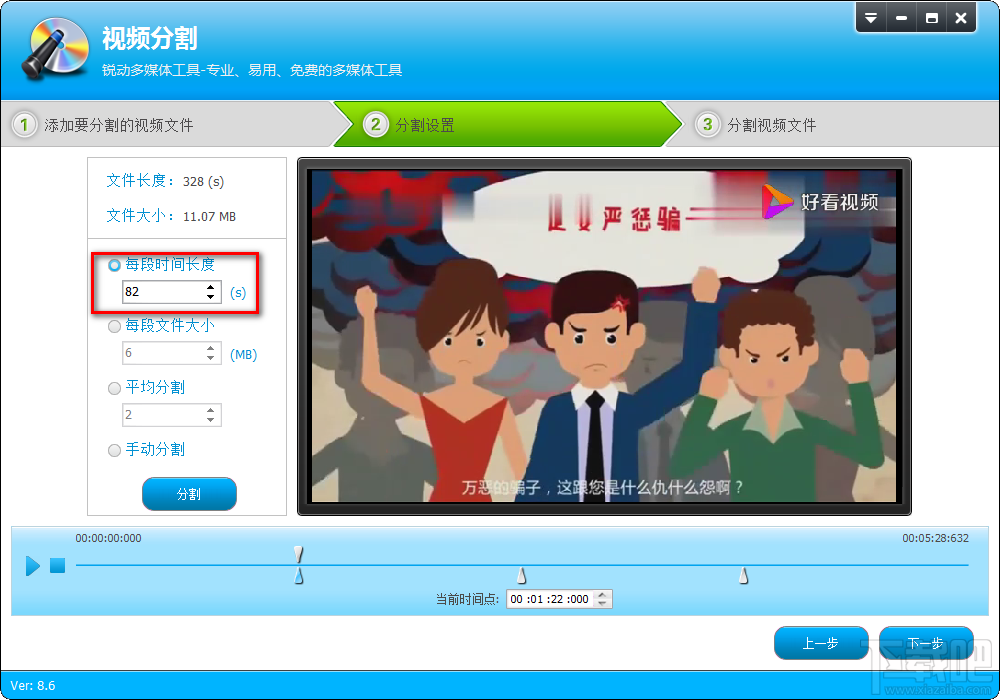Click the 文件大小 11.07 MB text

coord(171,216)
